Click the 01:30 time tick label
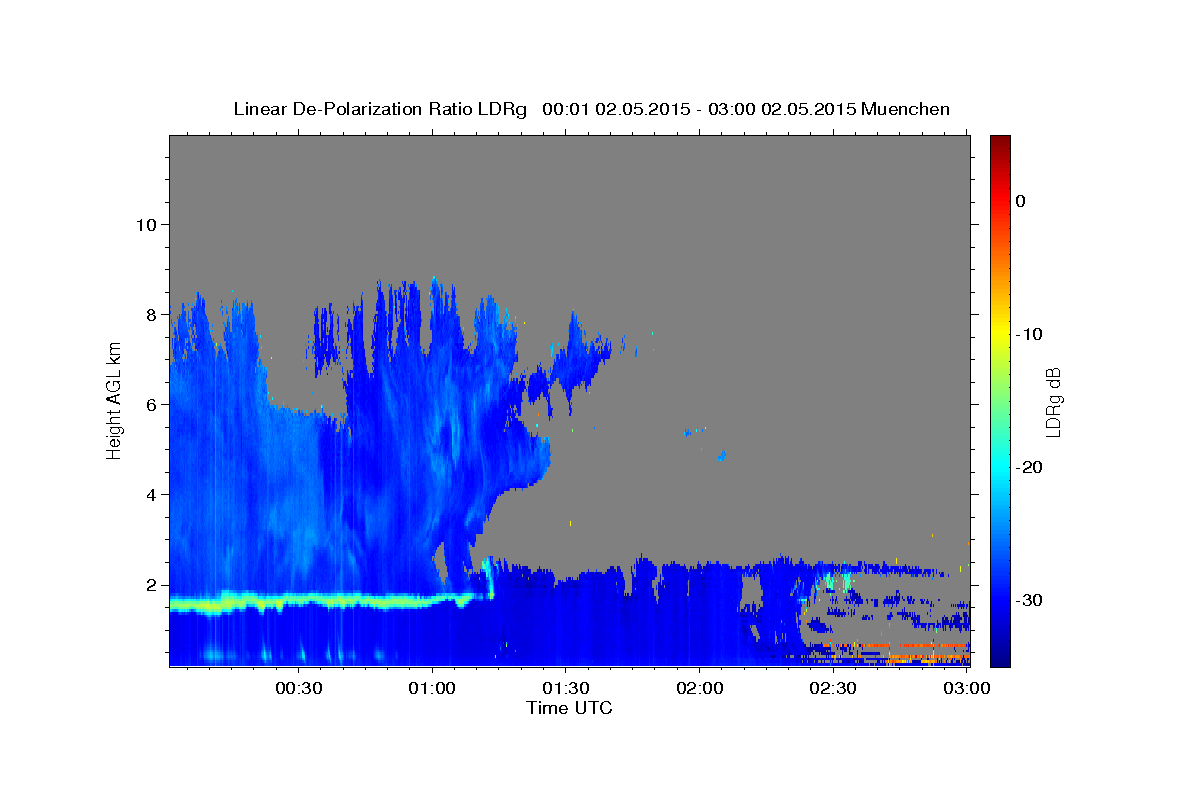 [565, 688]
